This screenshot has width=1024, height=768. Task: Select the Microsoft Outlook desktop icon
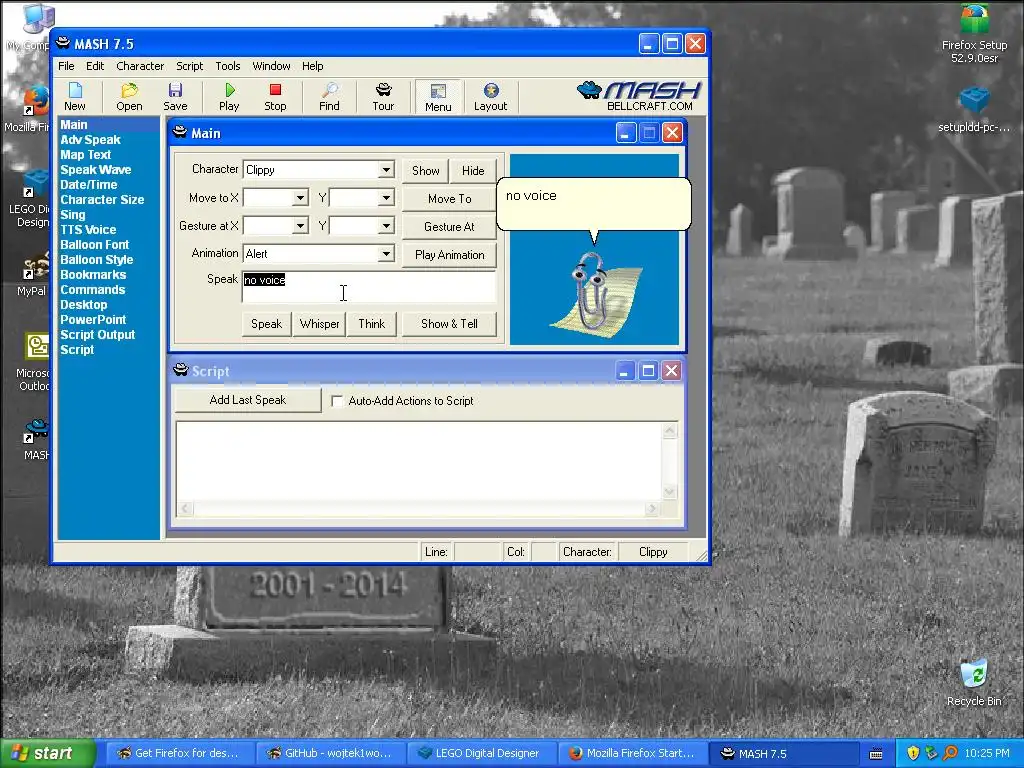tap(34, 362)
